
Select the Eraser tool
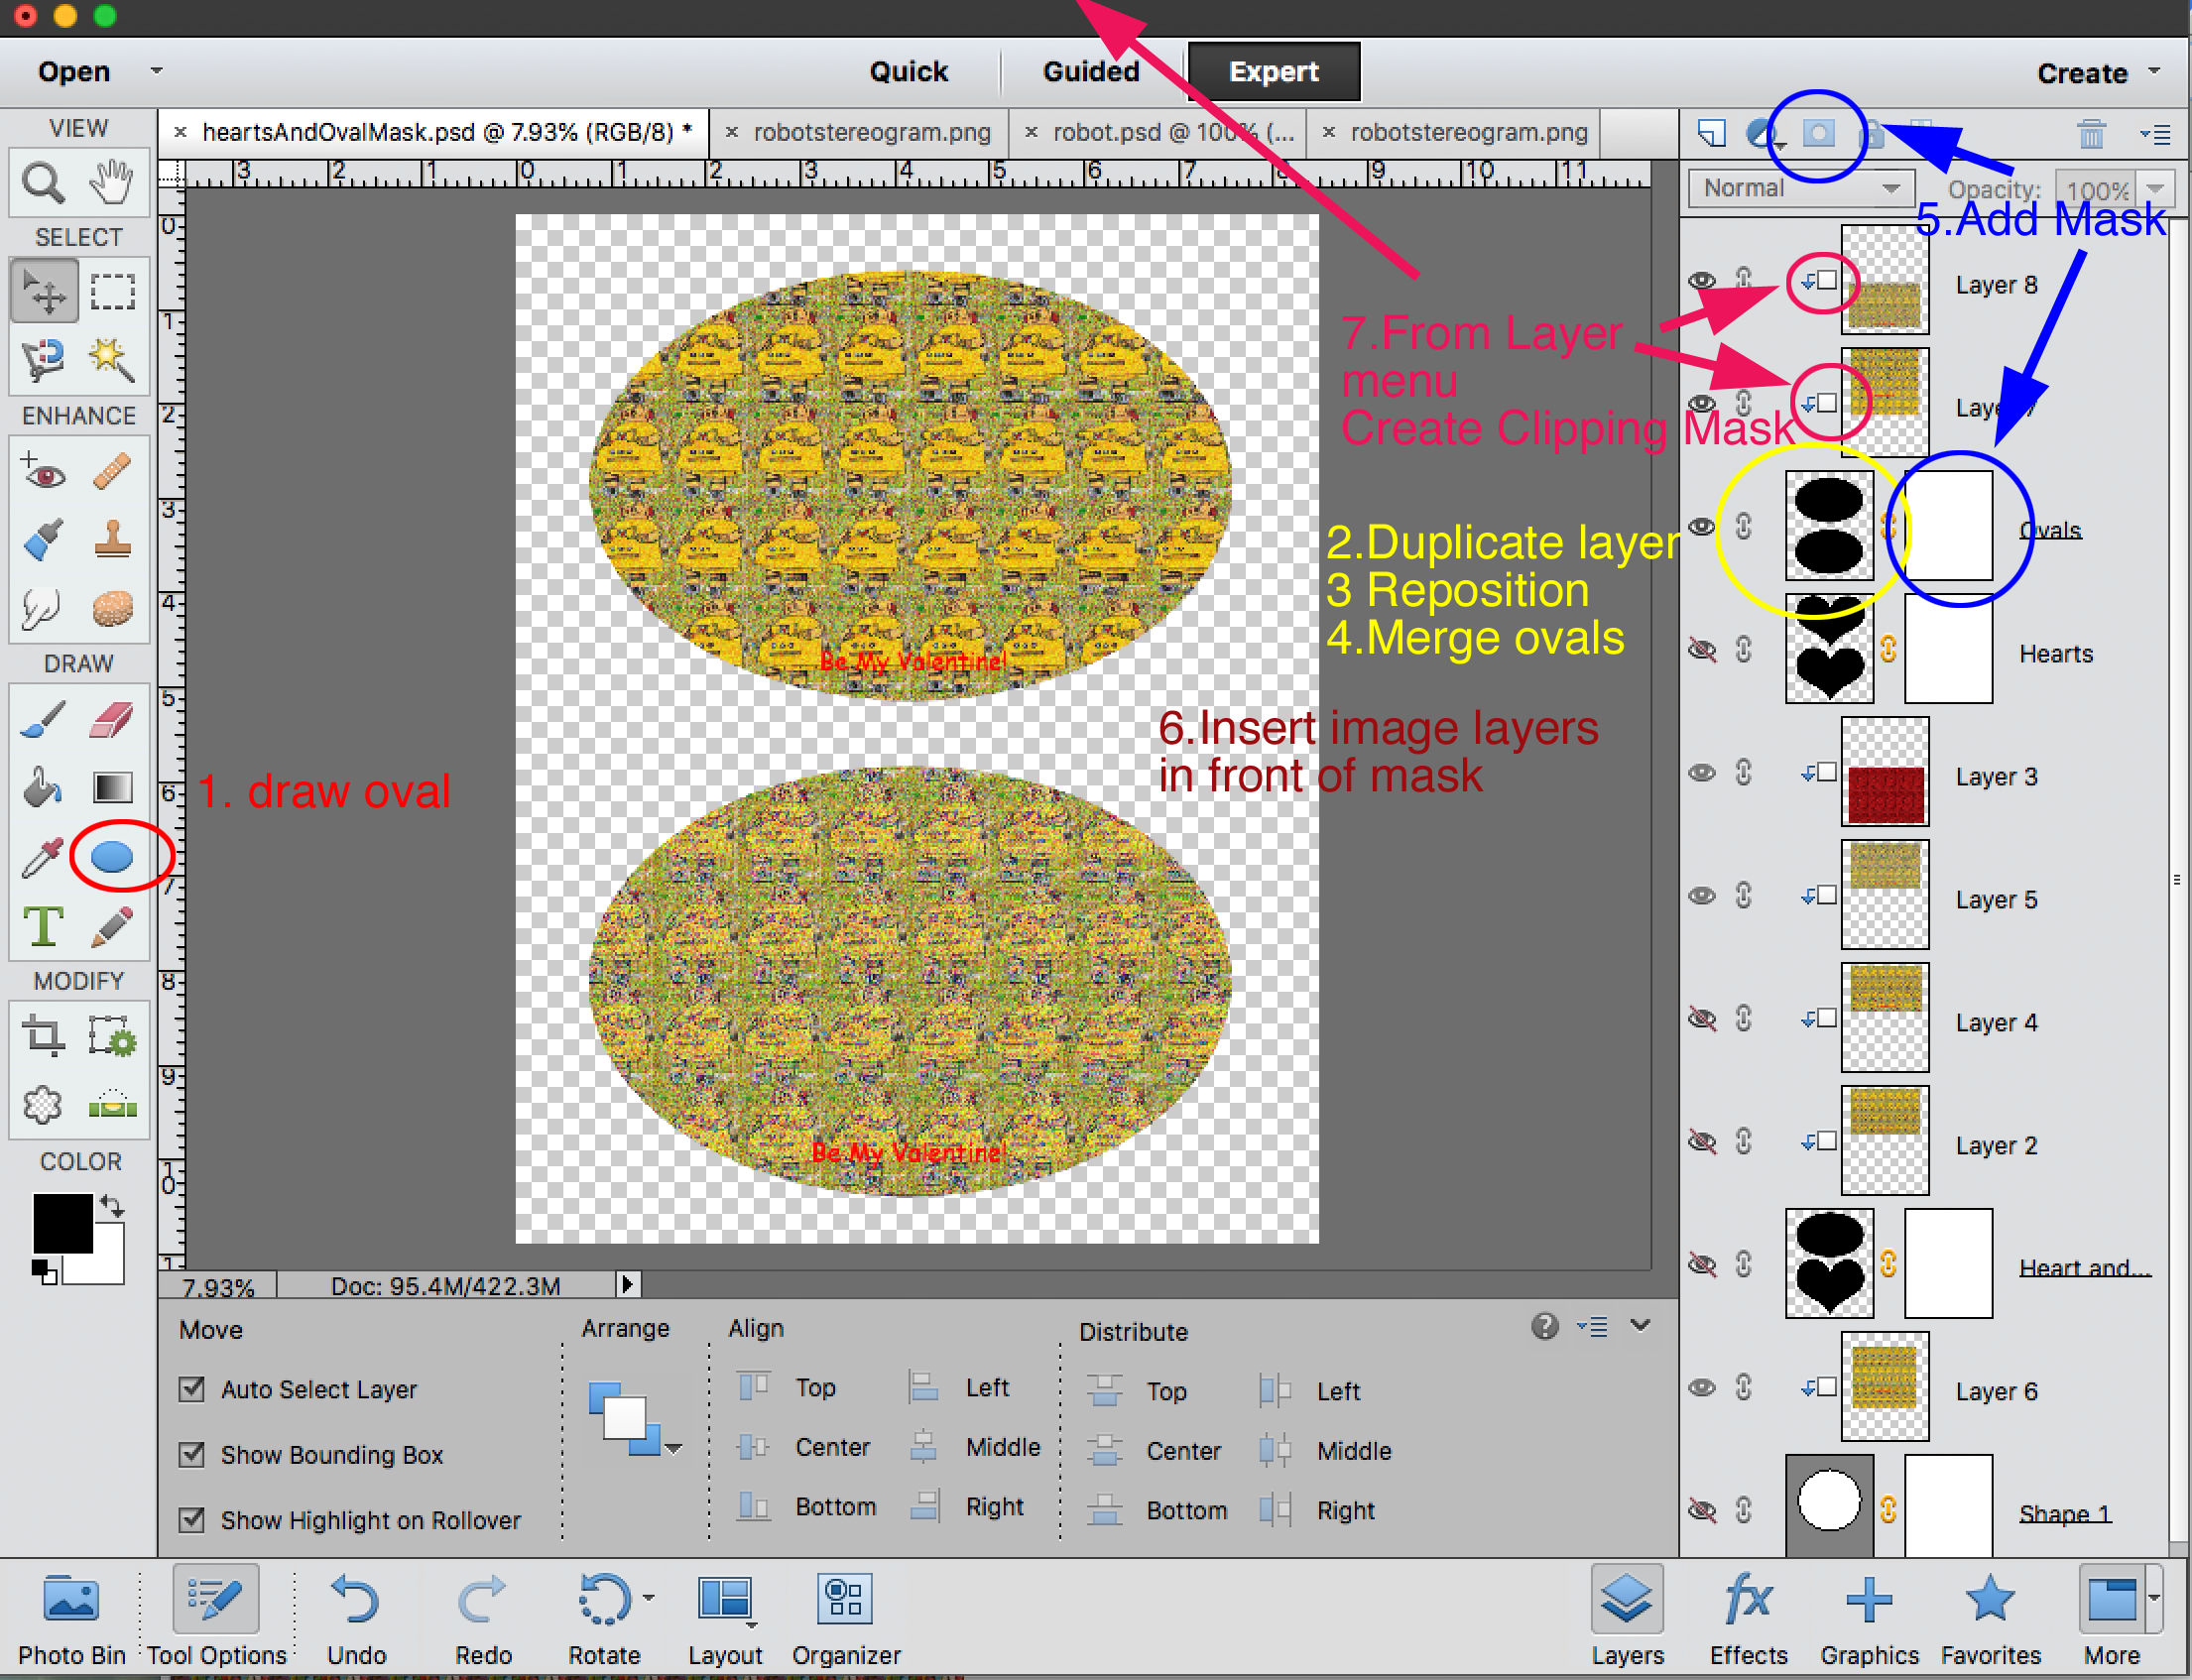(x=112, y=718)
